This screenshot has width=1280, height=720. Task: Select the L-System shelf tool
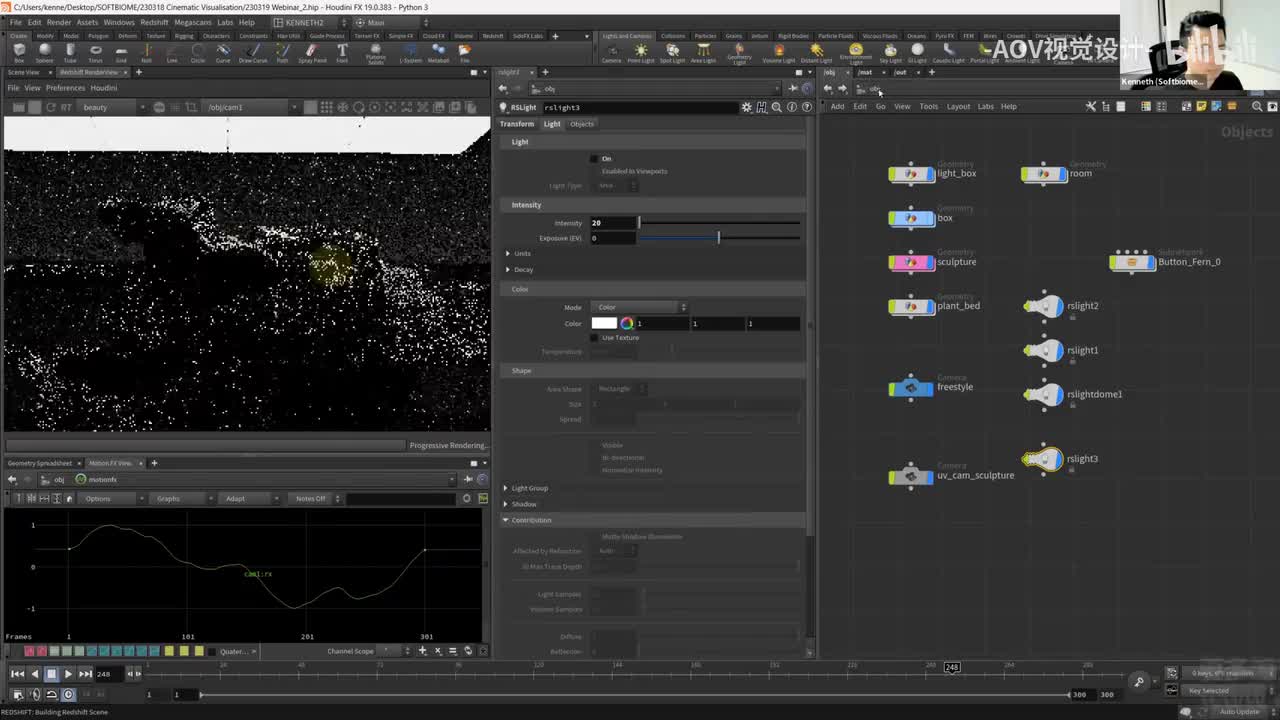410,51
